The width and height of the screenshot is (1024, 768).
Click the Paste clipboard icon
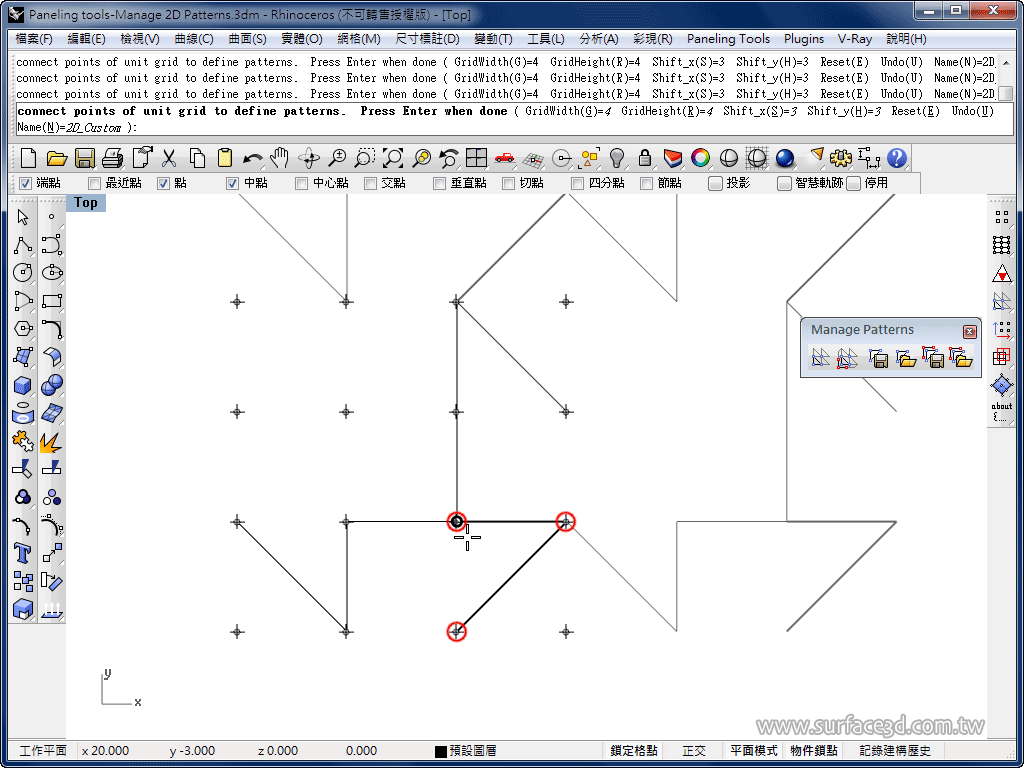point(225,158)
